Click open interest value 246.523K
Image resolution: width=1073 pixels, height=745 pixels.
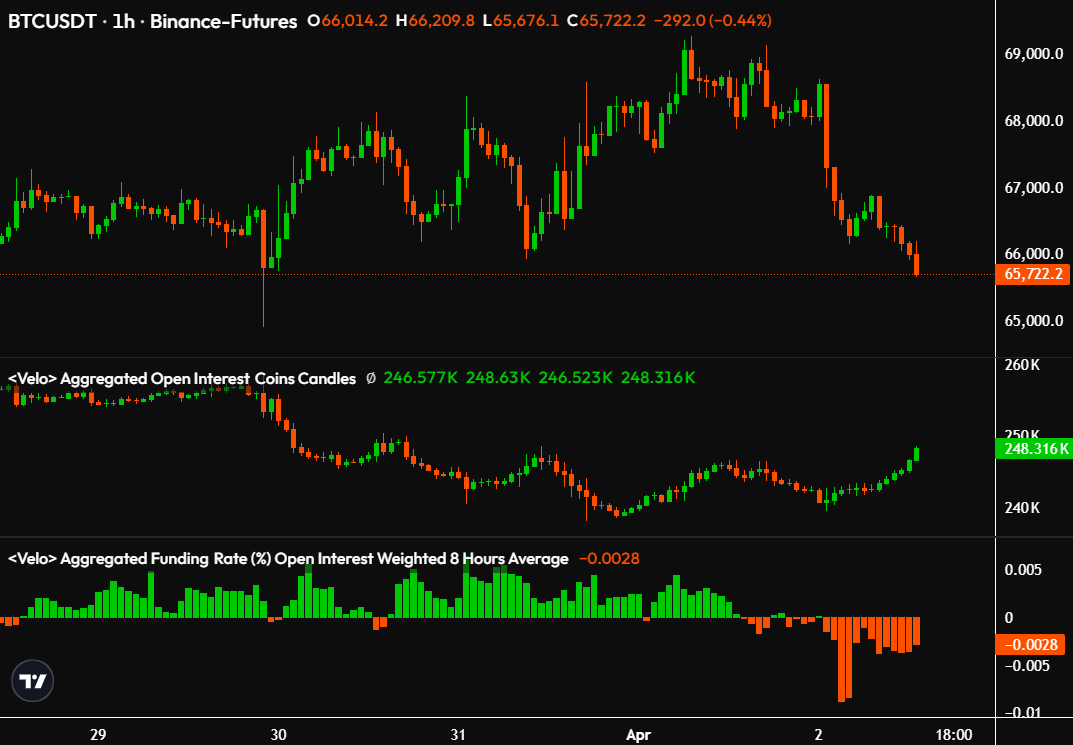point(576,378)
